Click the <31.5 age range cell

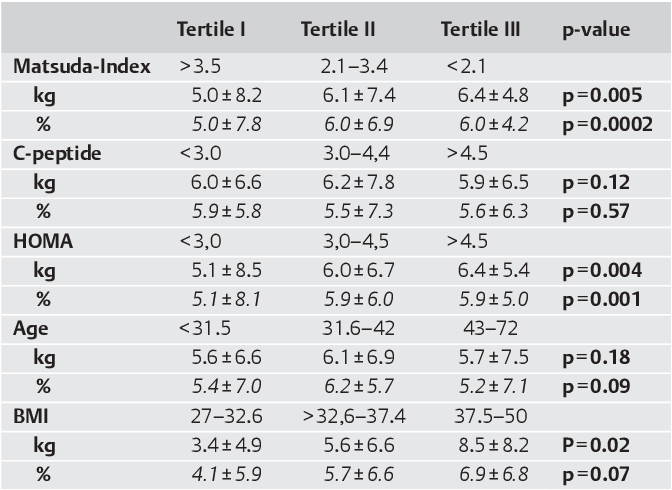(205, 329)
